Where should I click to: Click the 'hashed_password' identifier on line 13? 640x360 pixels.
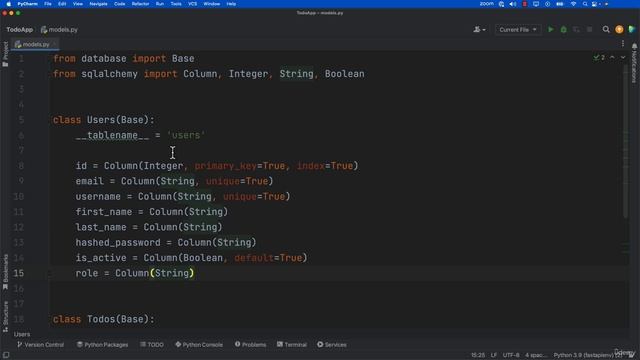pos(118,242)
